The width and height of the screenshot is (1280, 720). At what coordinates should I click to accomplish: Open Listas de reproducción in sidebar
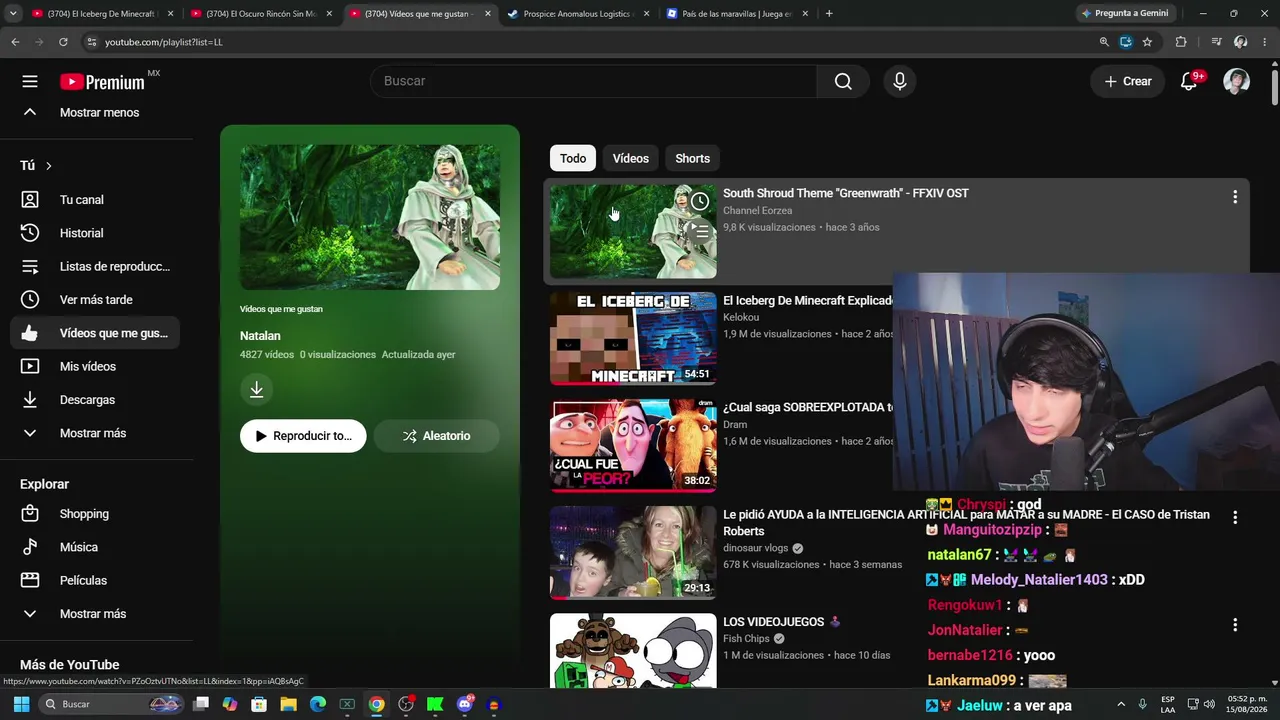tap(95, 267)
